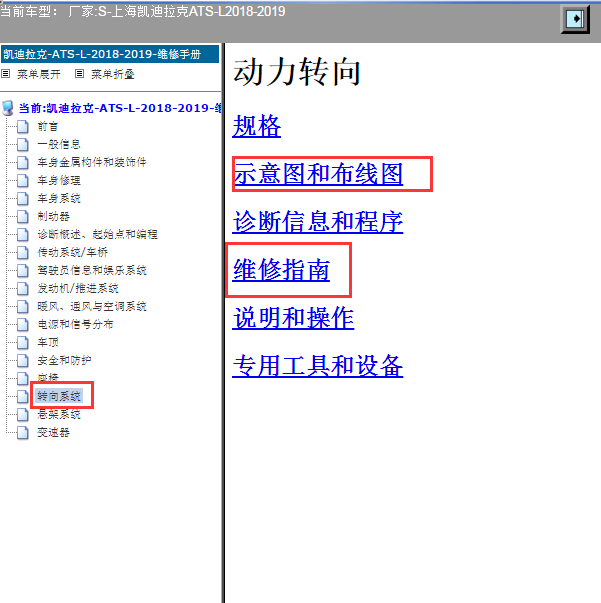The image size is (601, 603).
Task: Open the 车身金属构件和装饰件 tree item
Action: click(92, 162)
